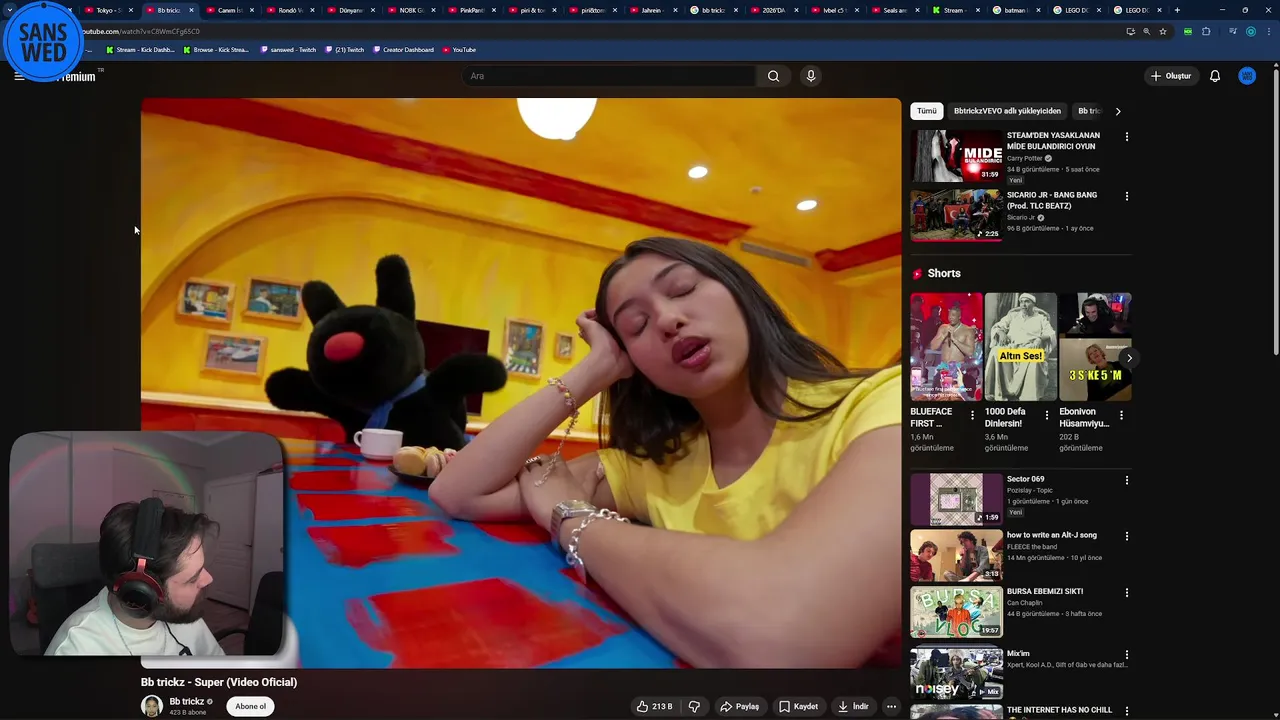Viewport: 1280px width, 720px height.
Task: Open the Browse - Kick Stream bookmark
Action: 216,50
